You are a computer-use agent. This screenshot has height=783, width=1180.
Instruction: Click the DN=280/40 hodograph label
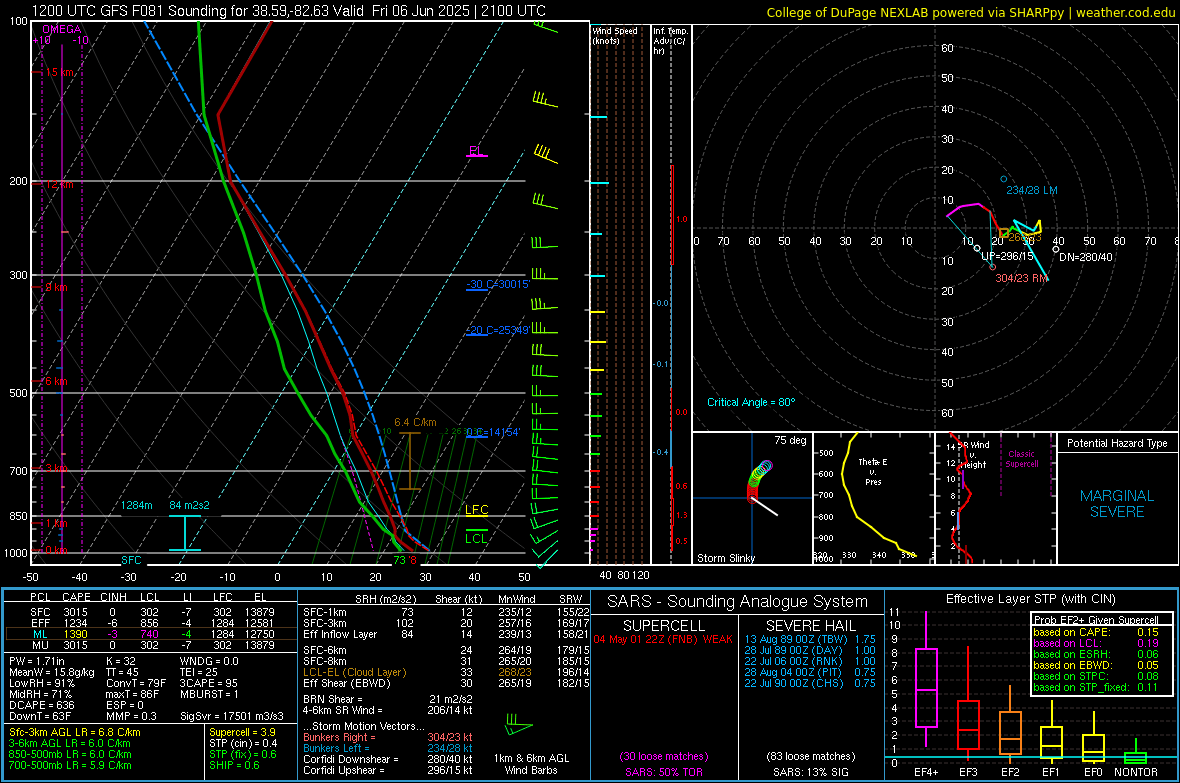coord(1086,257)
